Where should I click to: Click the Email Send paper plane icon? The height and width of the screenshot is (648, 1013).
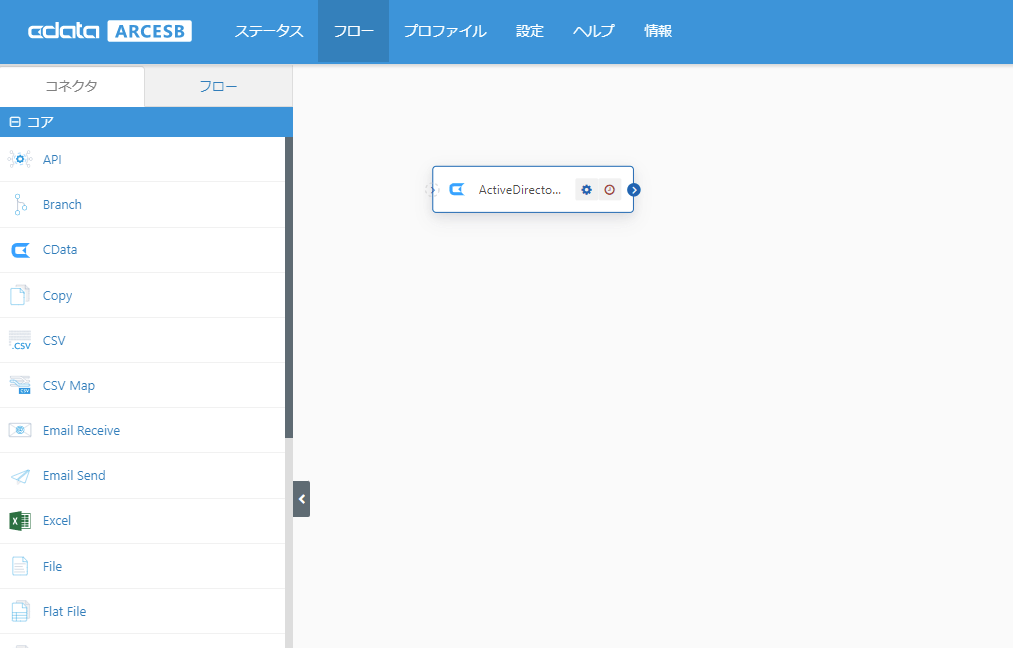[x=20, y=476]
